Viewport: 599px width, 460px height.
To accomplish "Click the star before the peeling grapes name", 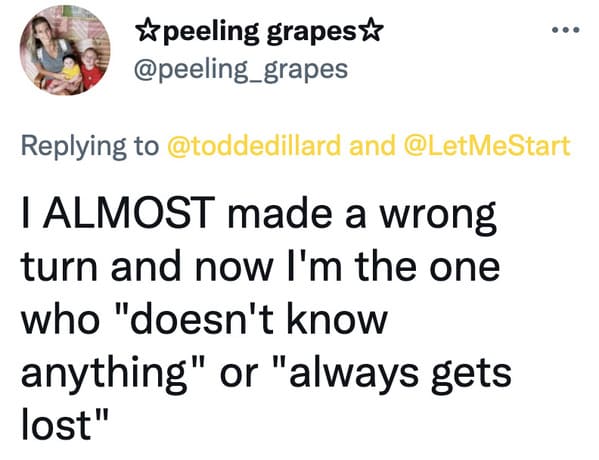I will (145, 31).
